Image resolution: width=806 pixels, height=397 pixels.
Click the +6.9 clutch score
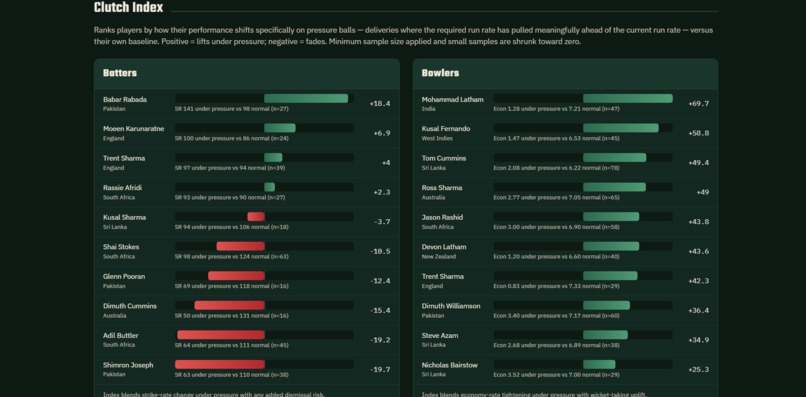click(x=382, y=133)
